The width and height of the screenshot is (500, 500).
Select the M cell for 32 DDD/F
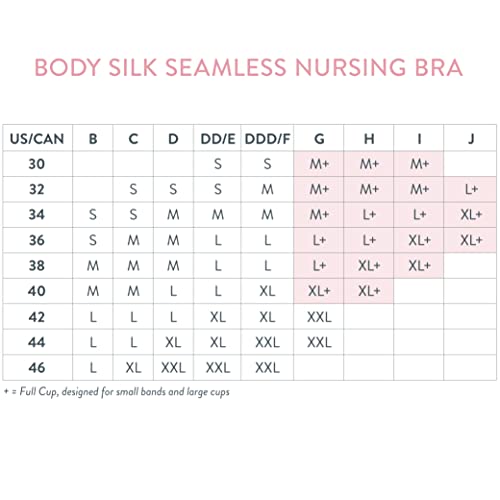267,189
